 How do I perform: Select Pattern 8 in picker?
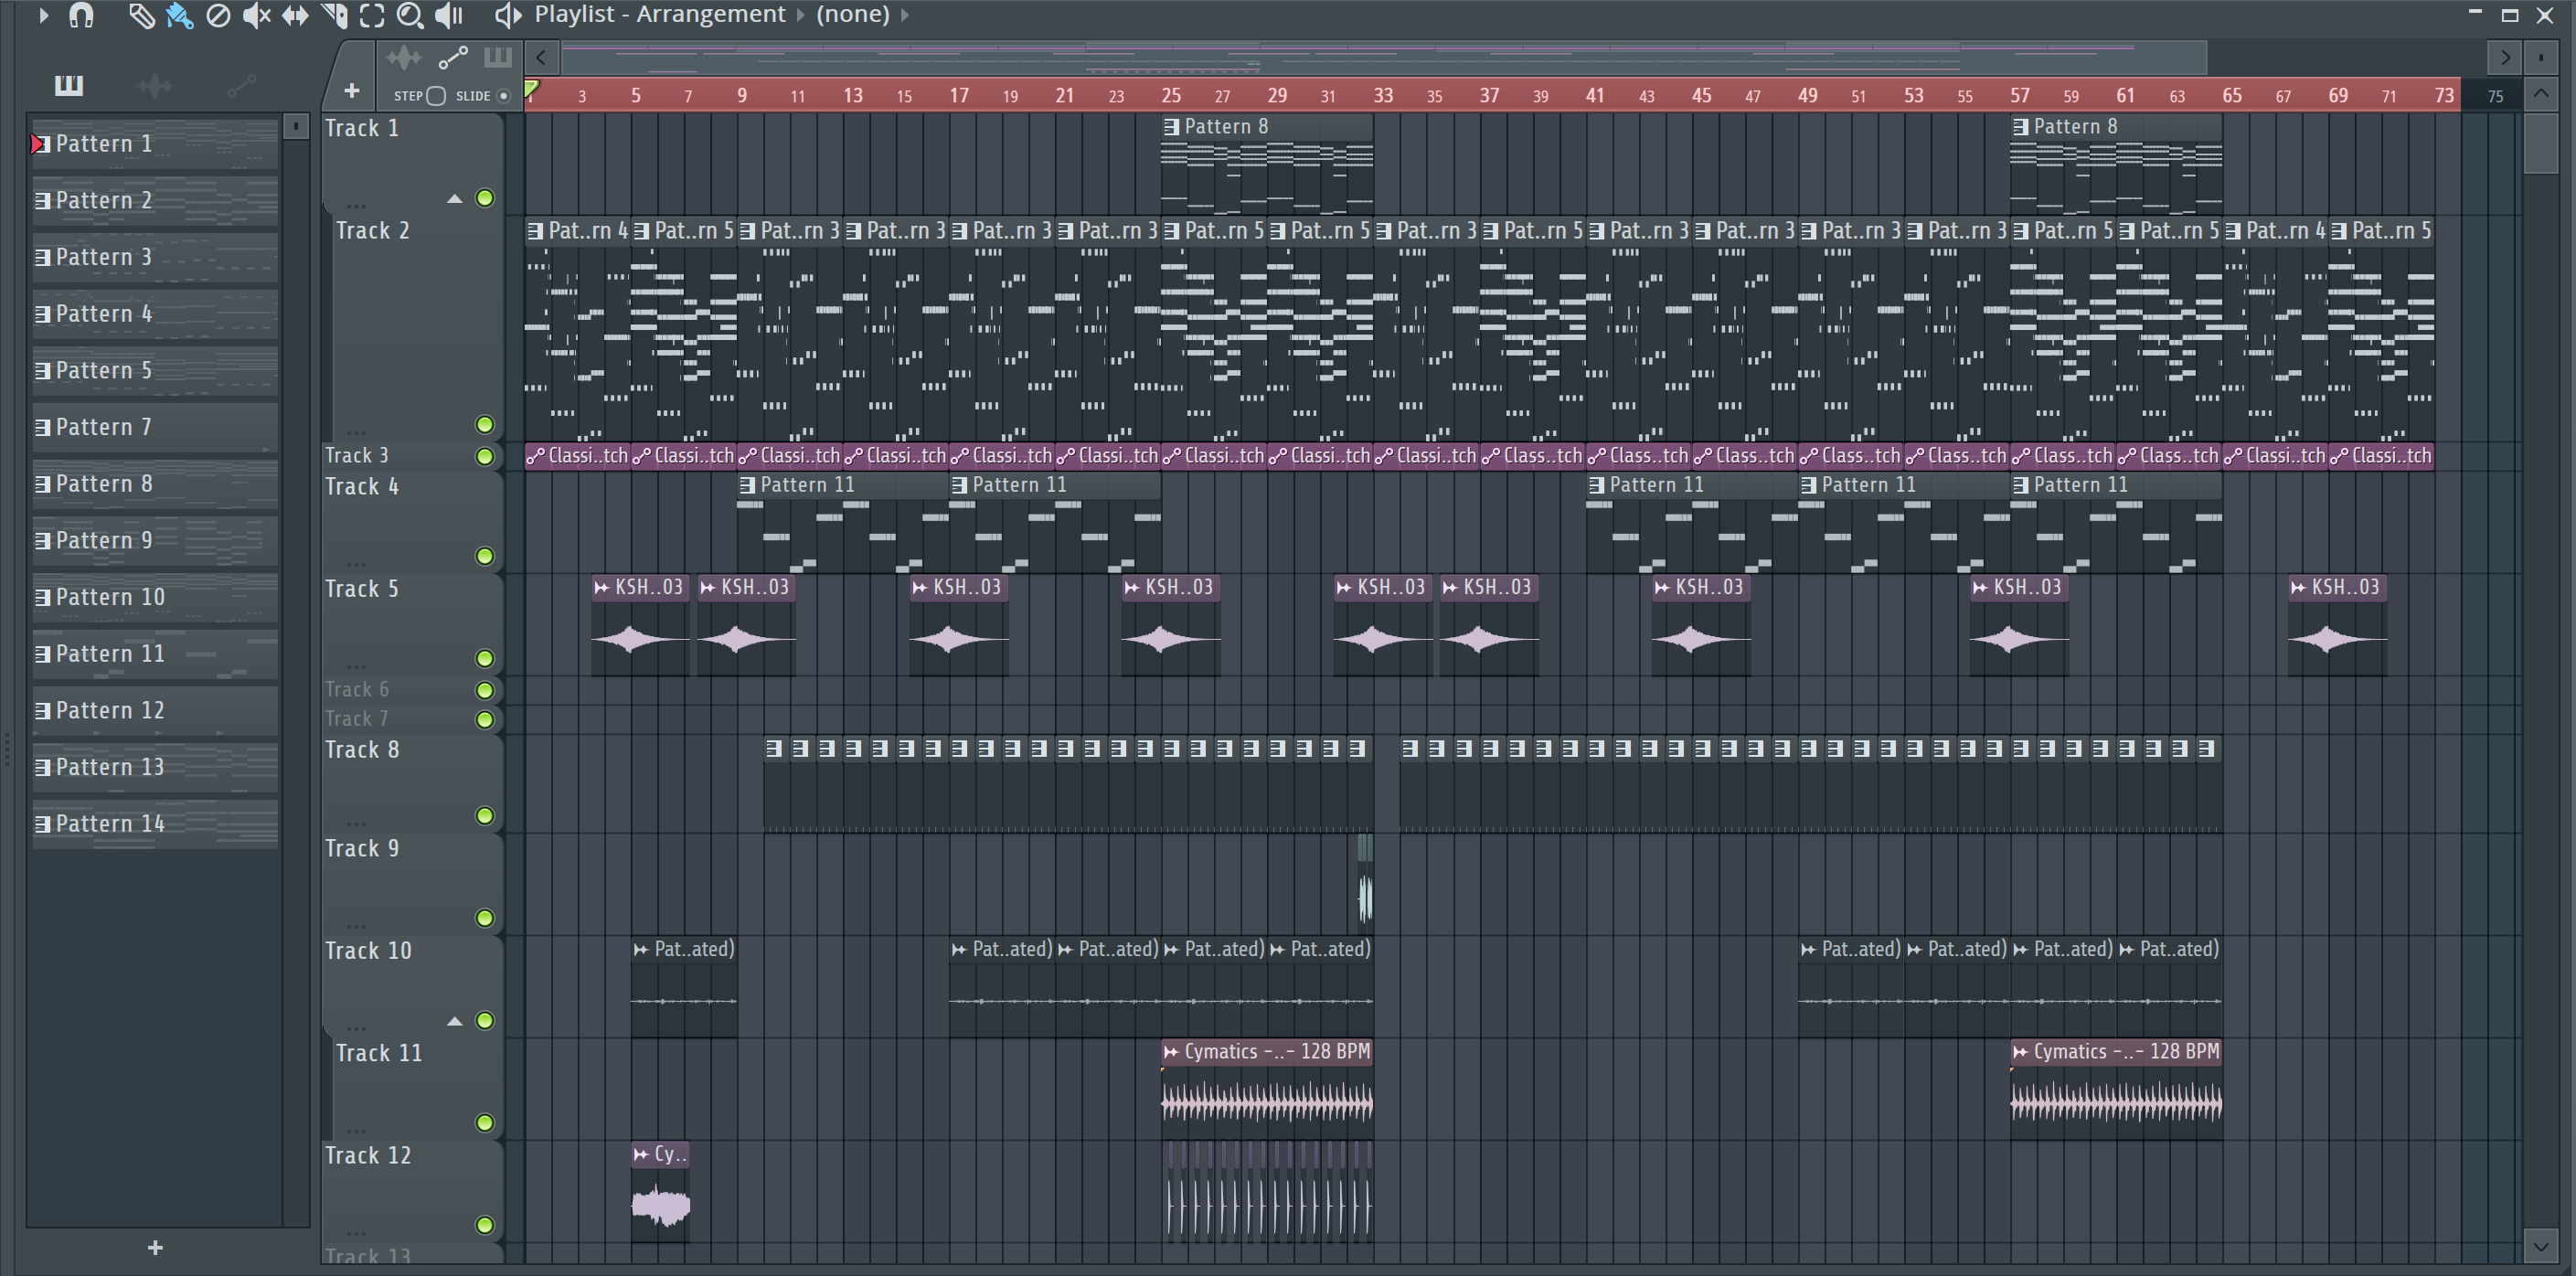point(155,484)
